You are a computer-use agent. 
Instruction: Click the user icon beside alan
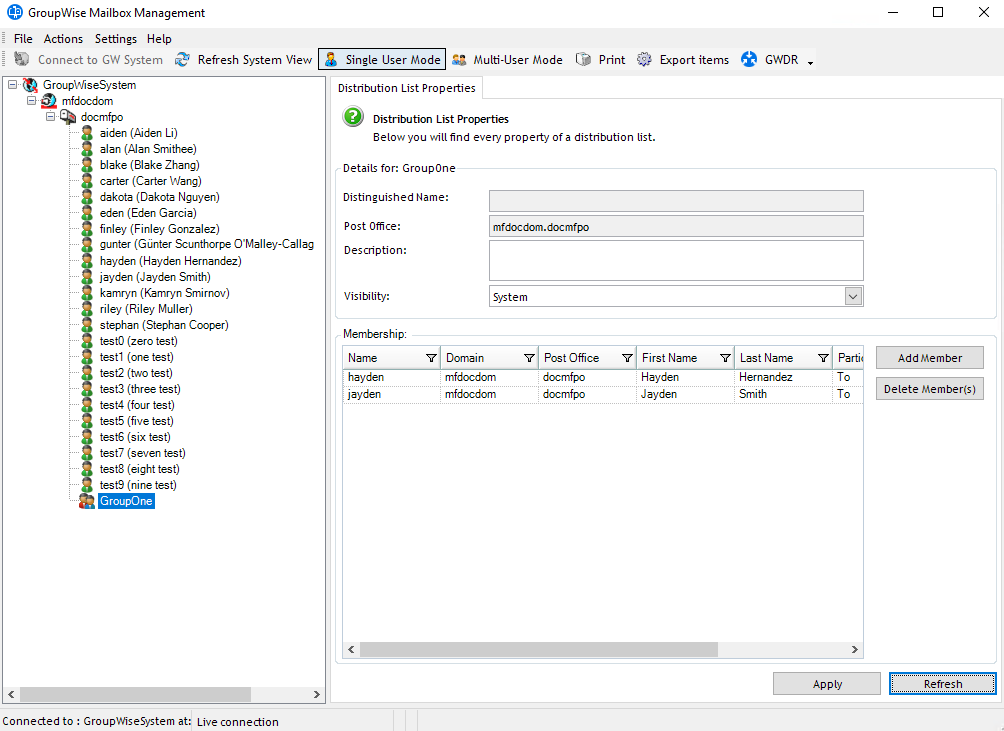pyautogui.click(x=87, y=149)
